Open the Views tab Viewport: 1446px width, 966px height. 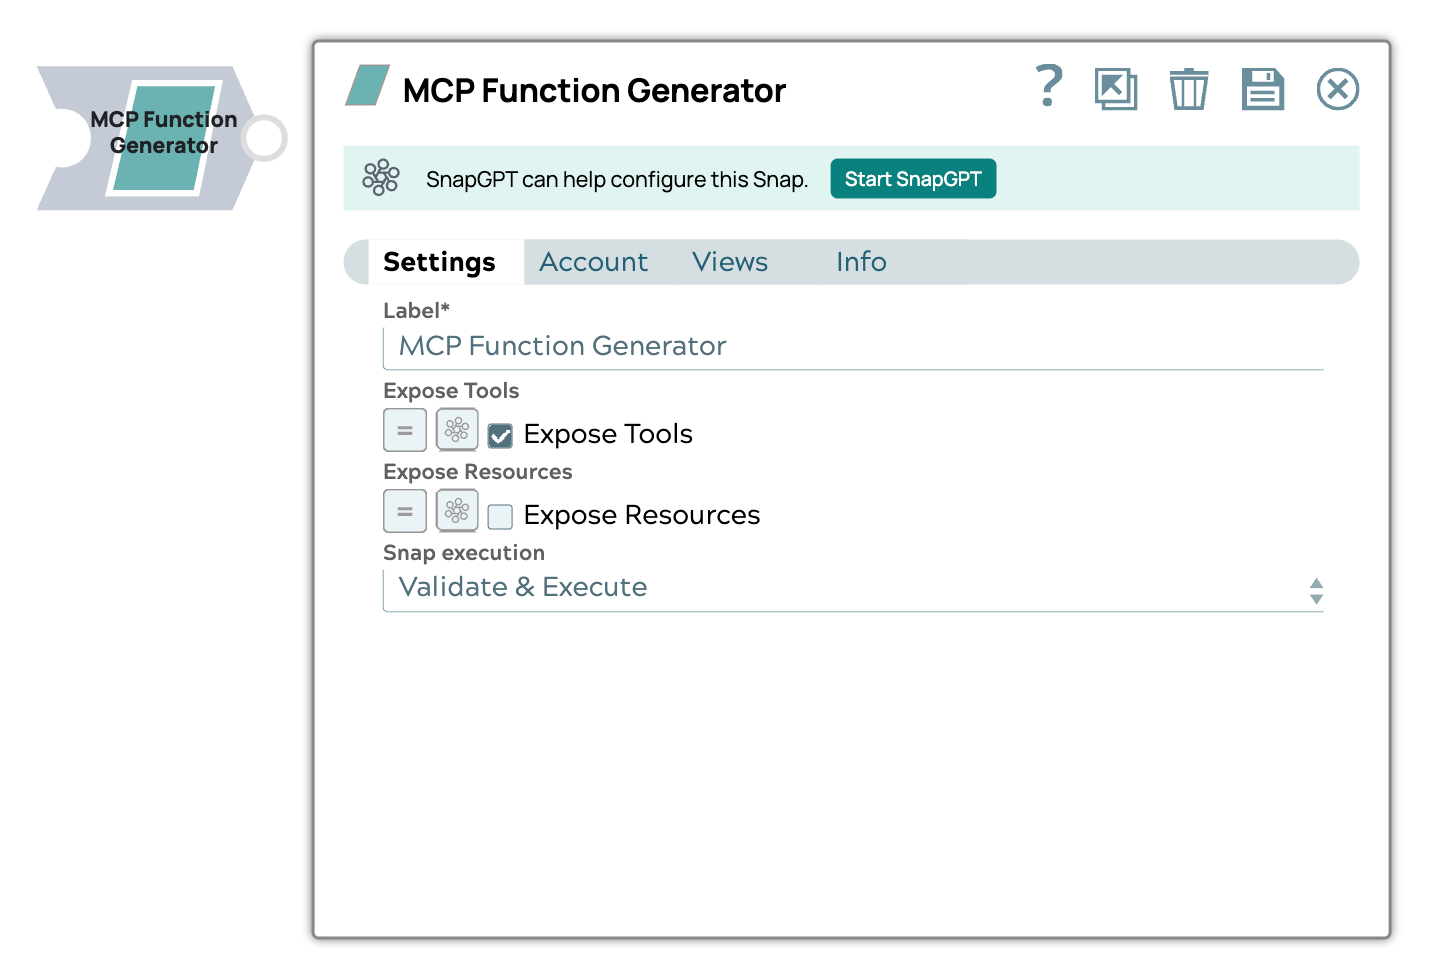click(730, 261)
